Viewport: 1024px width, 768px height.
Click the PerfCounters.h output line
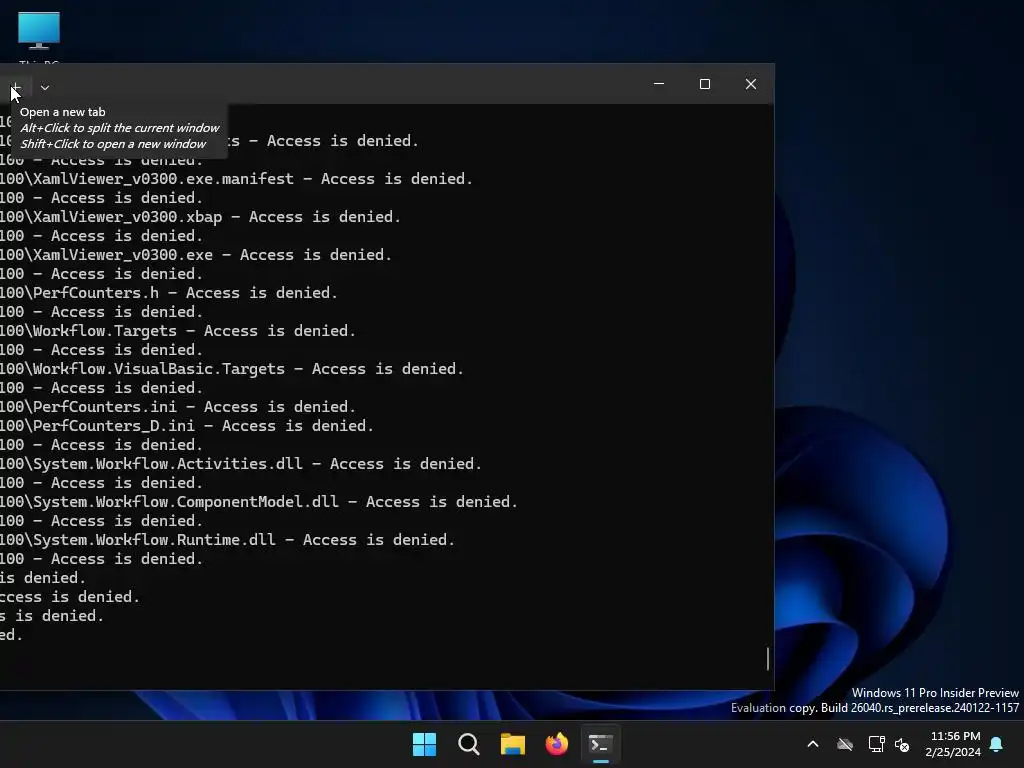168,293
